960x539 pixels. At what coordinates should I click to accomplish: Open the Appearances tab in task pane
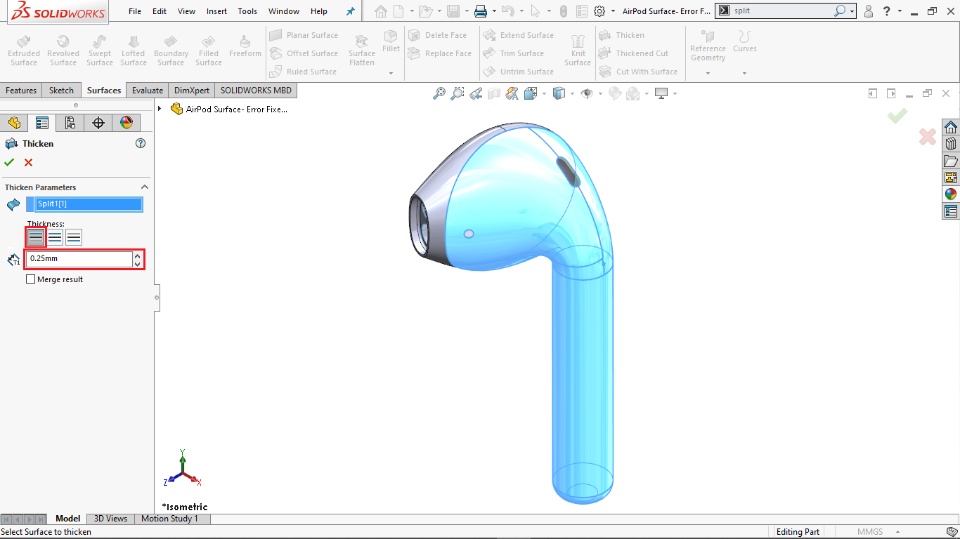point(950,194)
